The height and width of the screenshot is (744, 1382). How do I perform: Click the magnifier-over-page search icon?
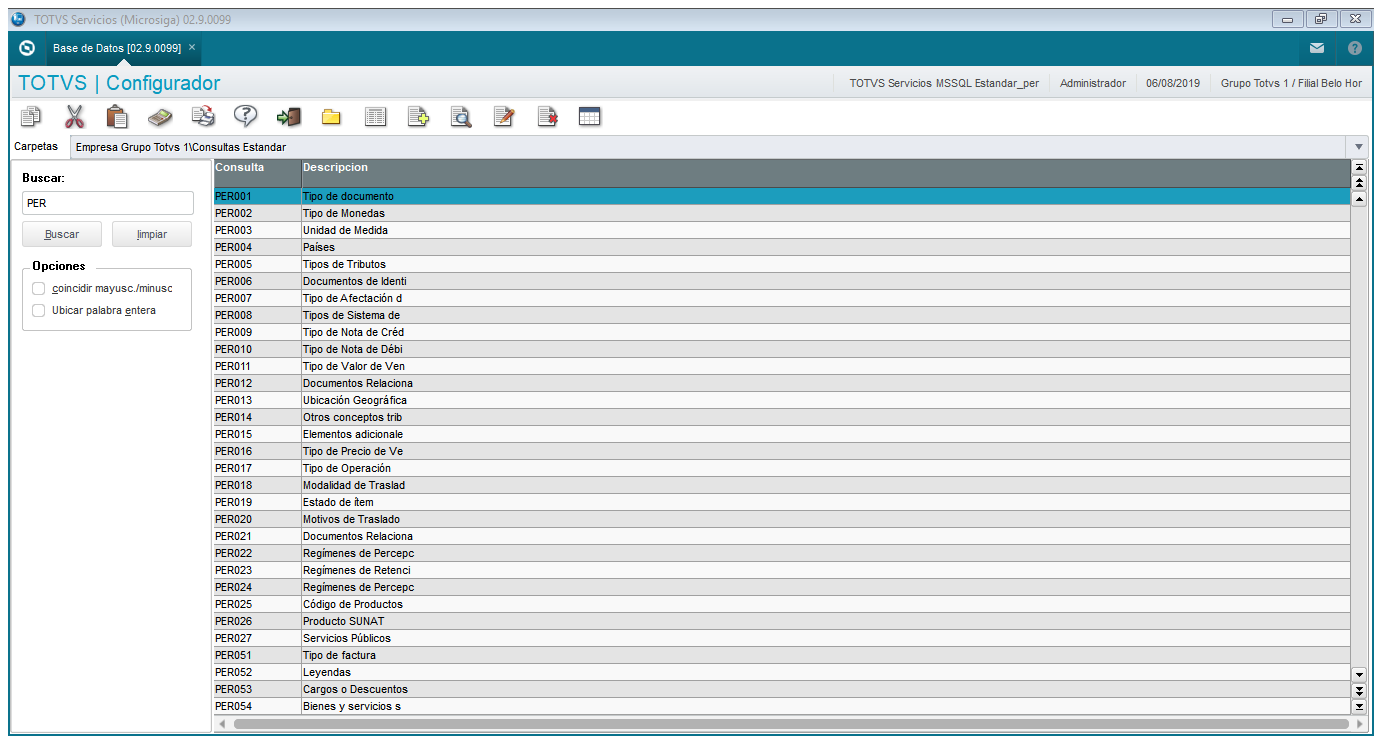point(461,117)
